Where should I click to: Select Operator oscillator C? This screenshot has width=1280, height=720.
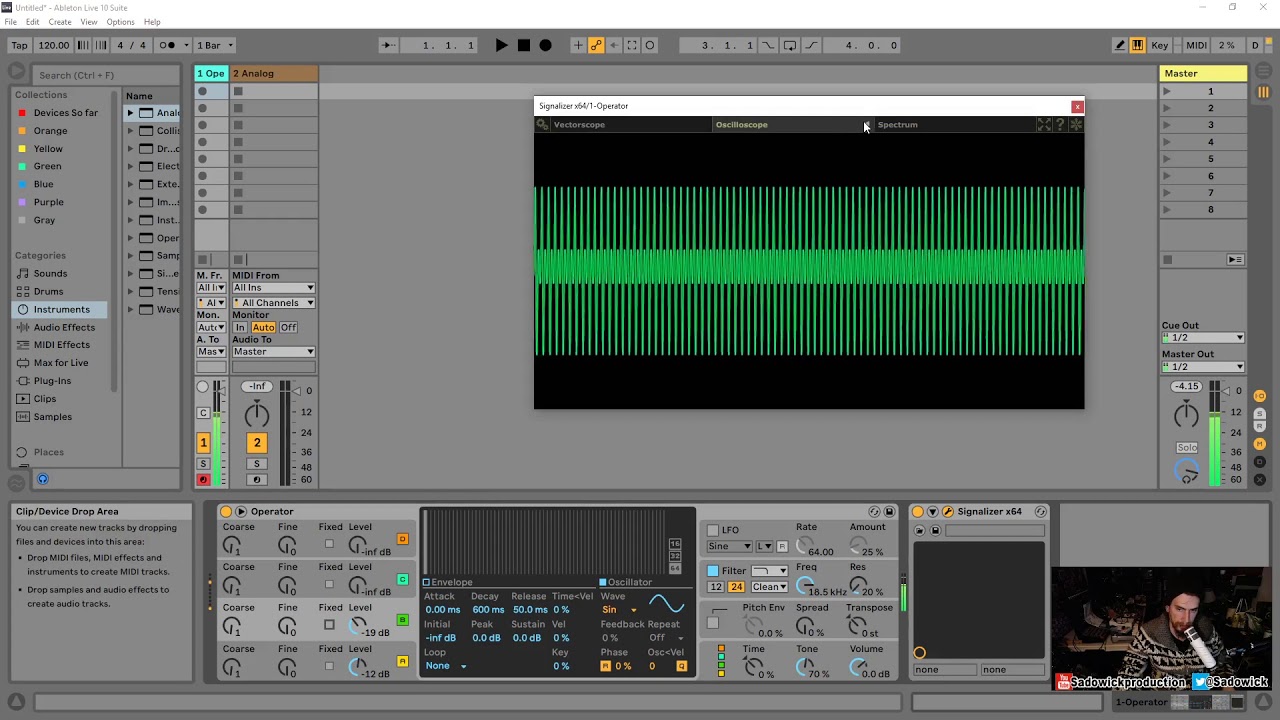(403, 580)
